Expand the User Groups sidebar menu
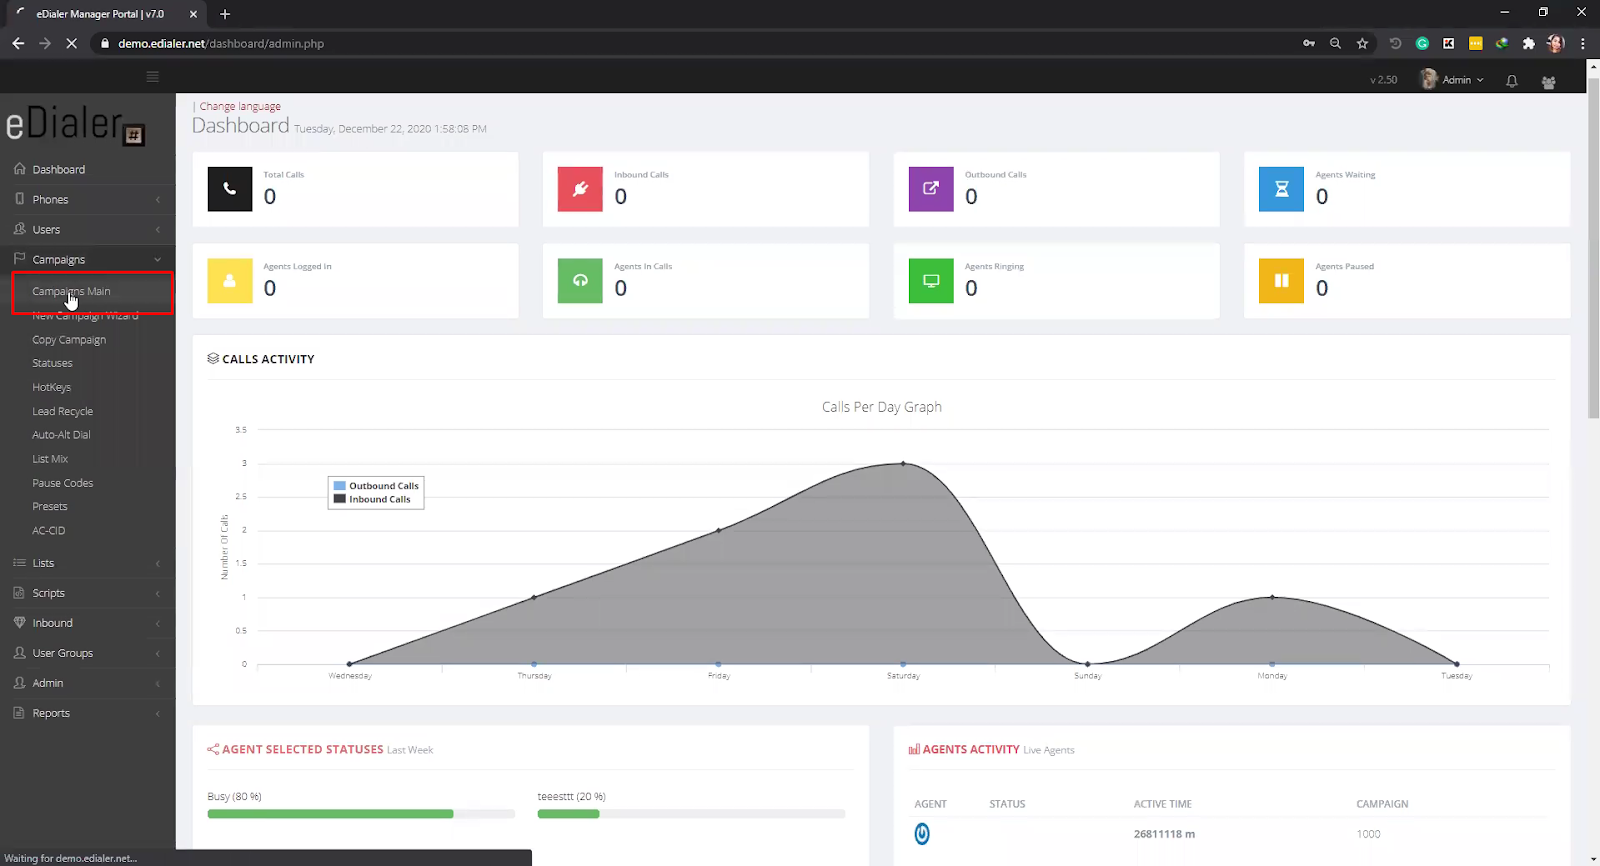Screen dimensions: 1600x866 pos(88,653)
